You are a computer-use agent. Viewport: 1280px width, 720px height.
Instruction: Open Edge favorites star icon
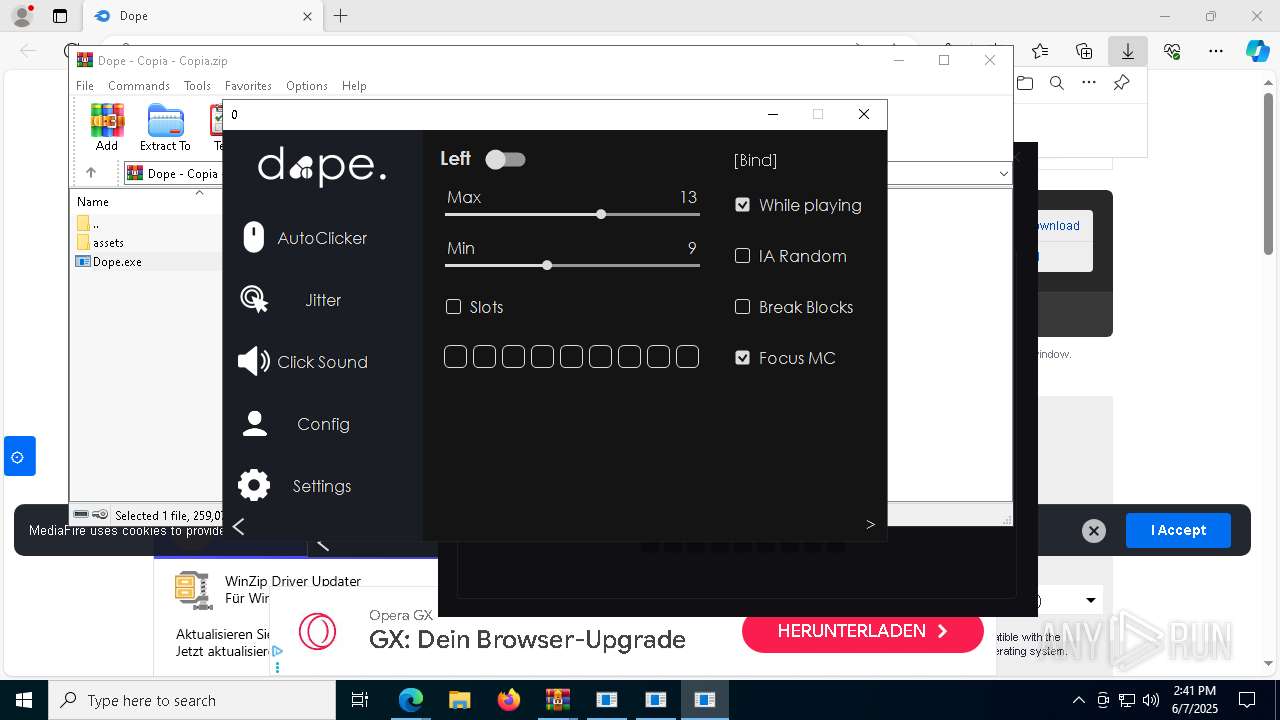click(1040, 51)
